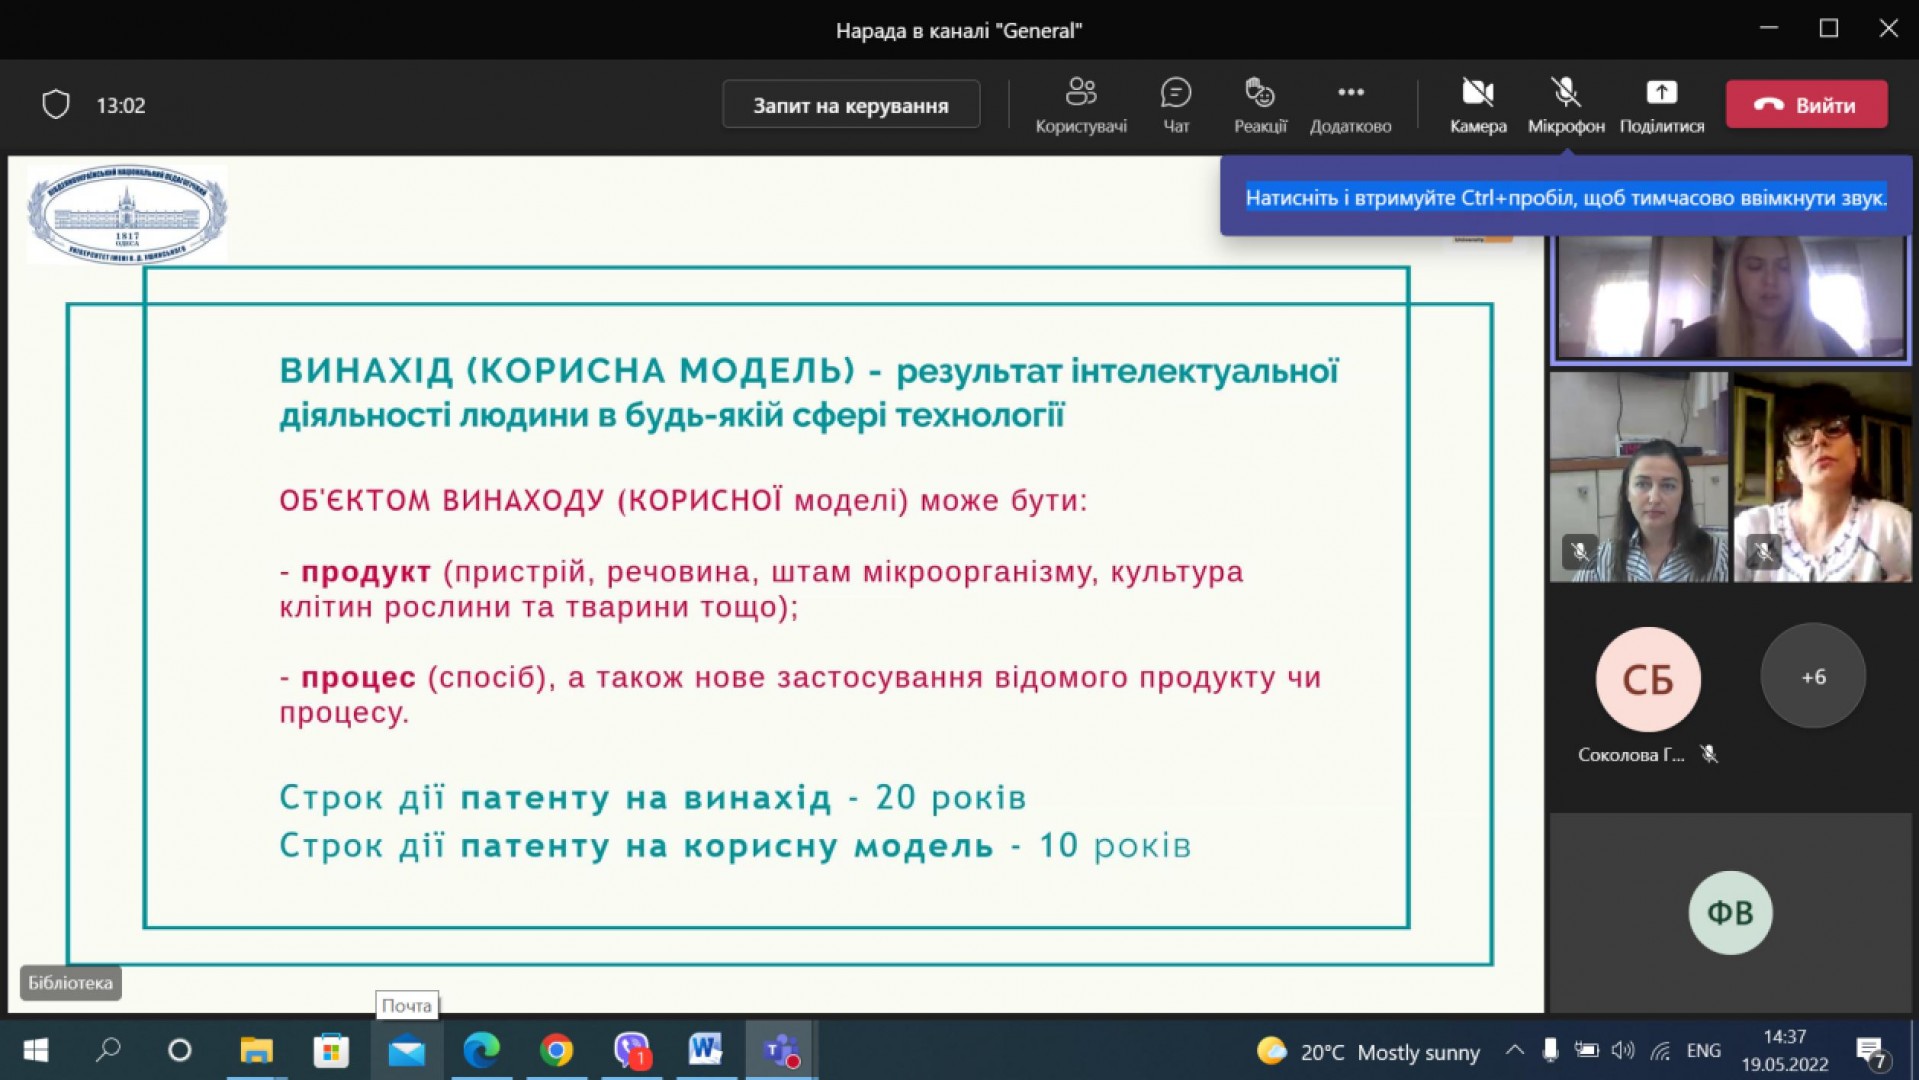Toggle the volume speaker icon in tray

[x=1622, y=1051]
